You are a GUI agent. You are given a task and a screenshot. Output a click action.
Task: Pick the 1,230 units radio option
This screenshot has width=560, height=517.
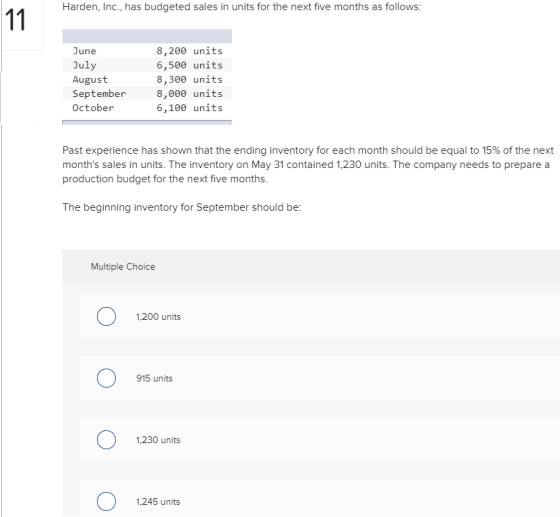(106, 440)
